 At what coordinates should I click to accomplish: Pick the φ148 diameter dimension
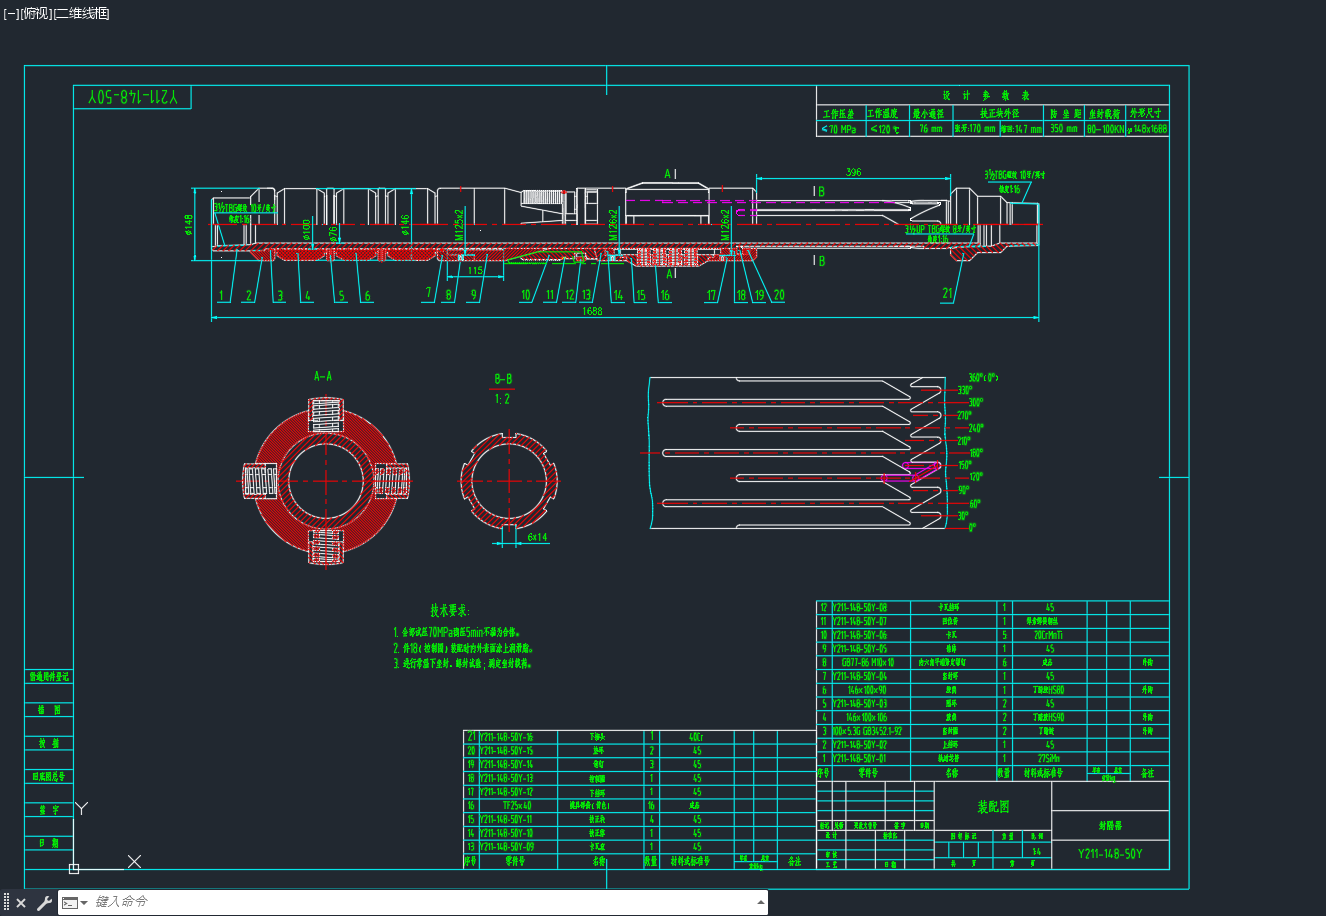188,225
